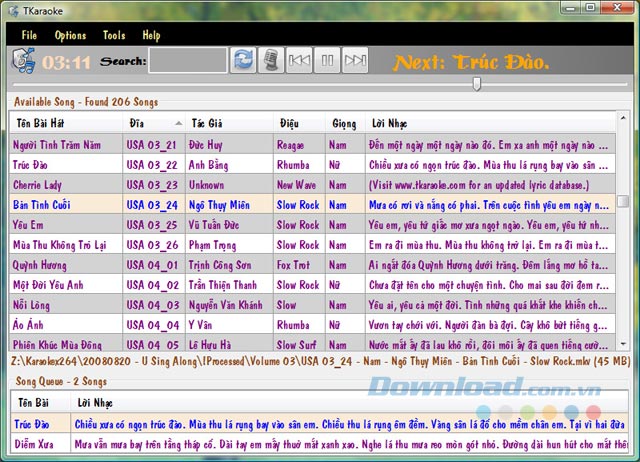Select Quỳnh Hương in the song list
This screenshot has width=640, height=462.
40,265
